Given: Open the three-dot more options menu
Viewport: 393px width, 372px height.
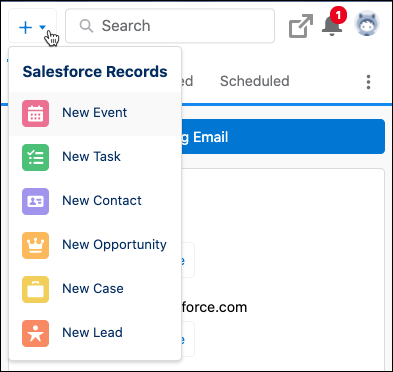Looking at the screenshot, I should tap(368, 82).
